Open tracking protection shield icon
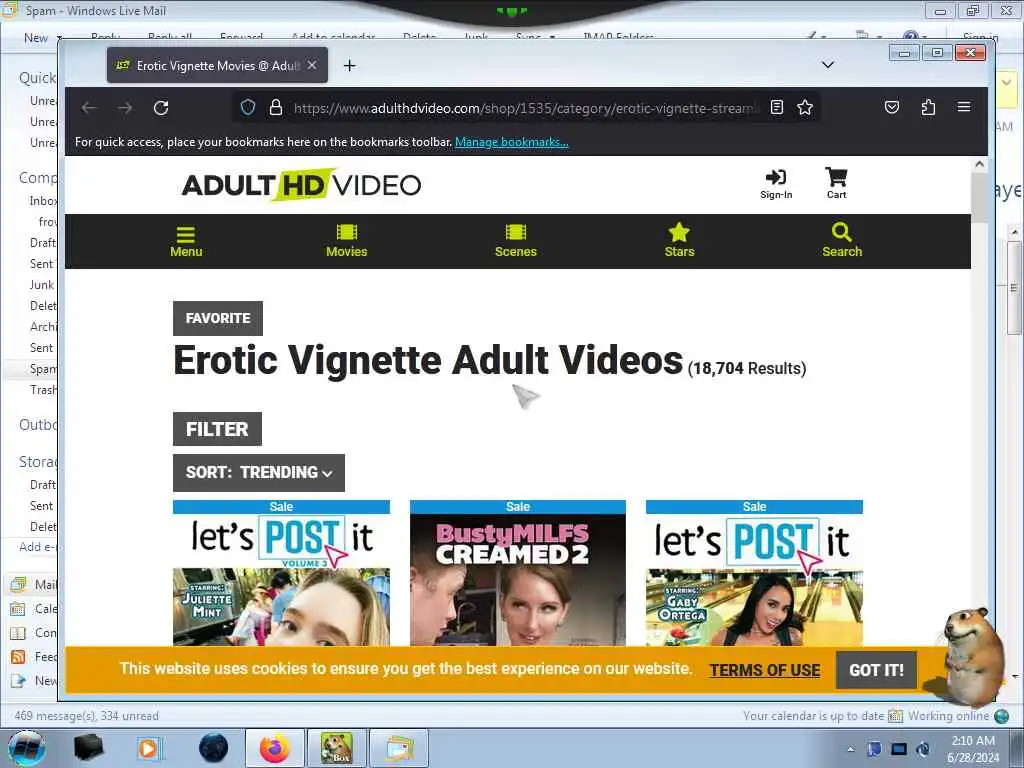 coord(248,107)
